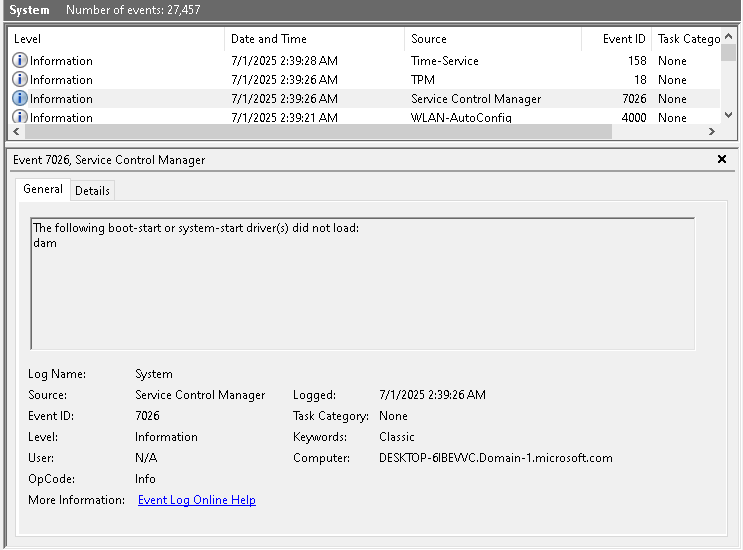Viewport: 743px width, 550px height.
Task: Click the Service Control Manager source cell
Action: pyautogui.click(x=476, y=99)
